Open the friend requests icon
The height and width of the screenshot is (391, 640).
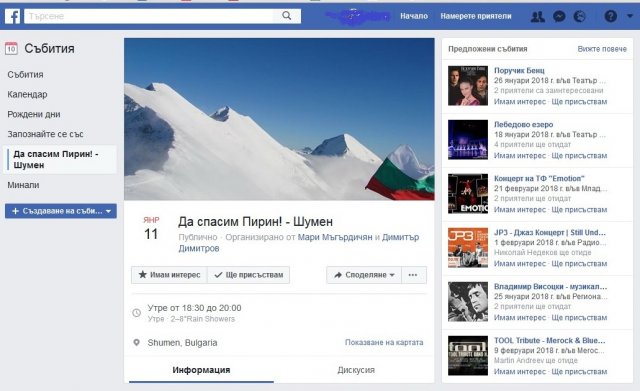pos(538,16)
